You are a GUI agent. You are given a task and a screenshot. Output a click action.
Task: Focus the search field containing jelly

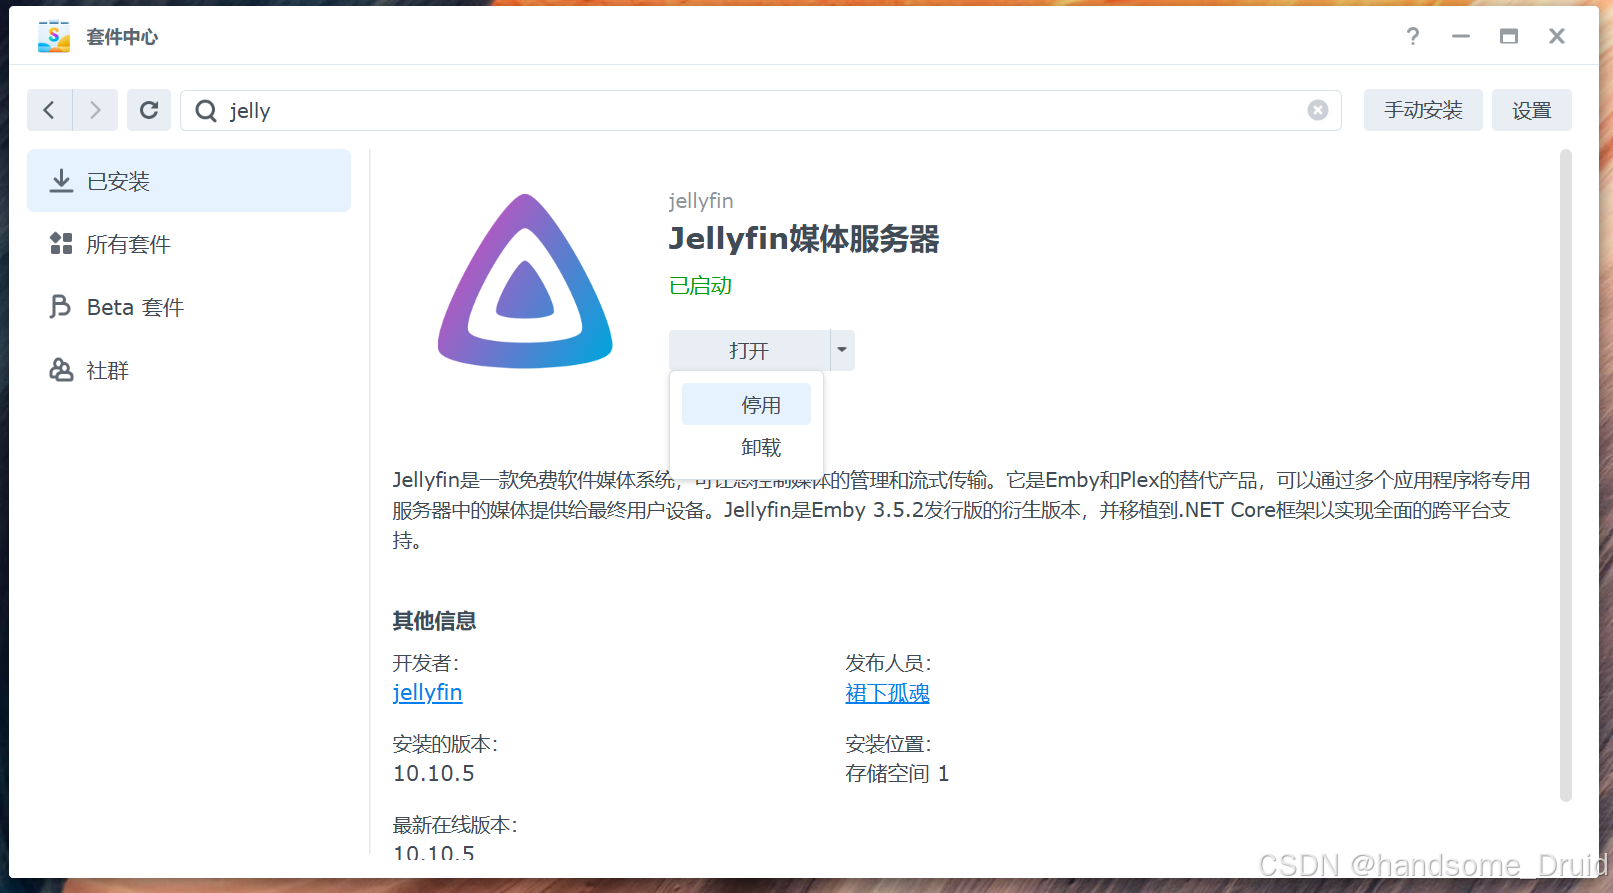point(760,110)
